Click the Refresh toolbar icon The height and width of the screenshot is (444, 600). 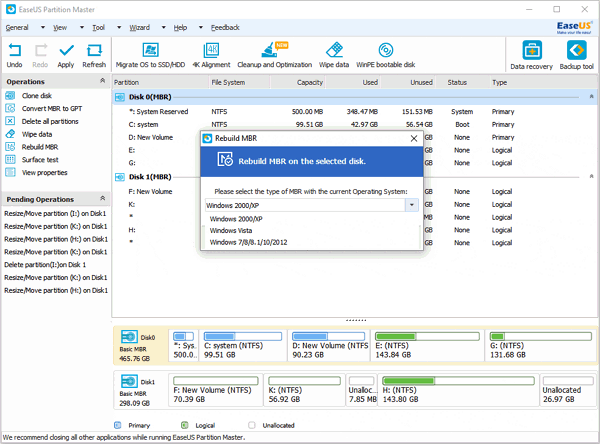pyautogui.click(x=94, y=52)
